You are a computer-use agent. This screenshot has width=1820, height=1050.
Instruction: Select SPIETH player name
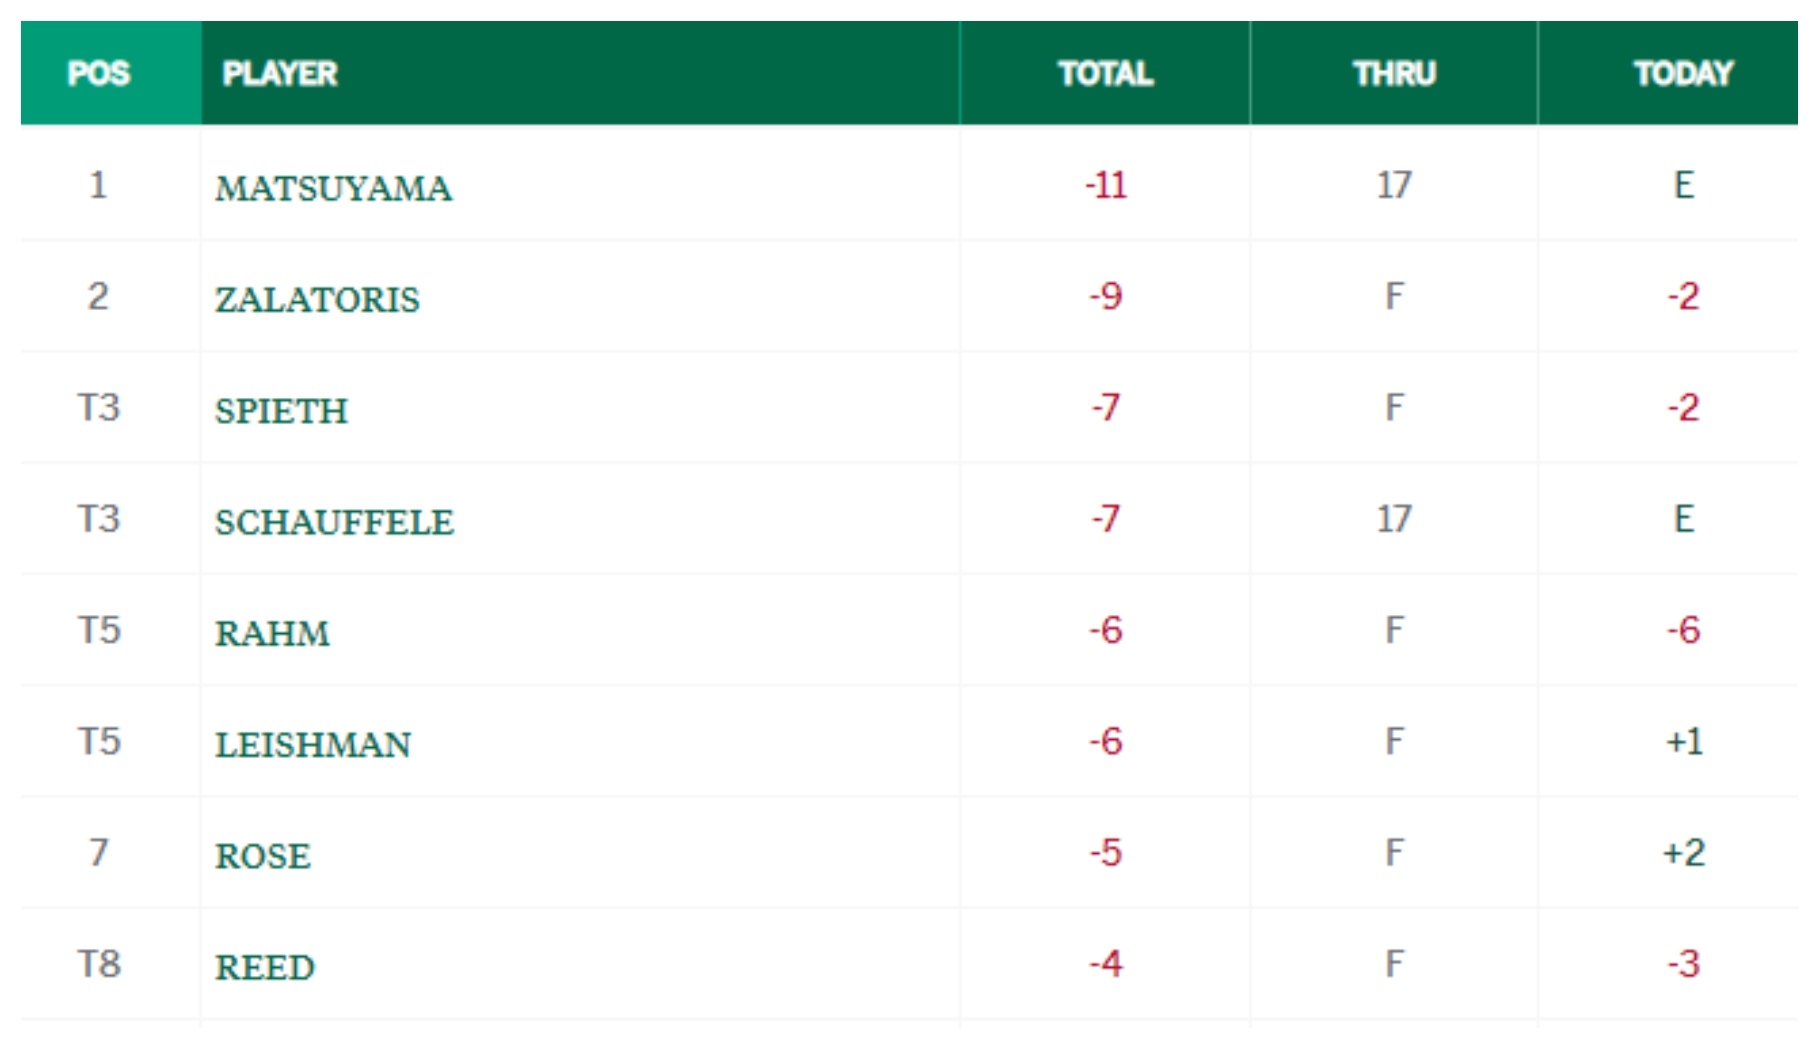pyautogui.click(x=281, y=411)
